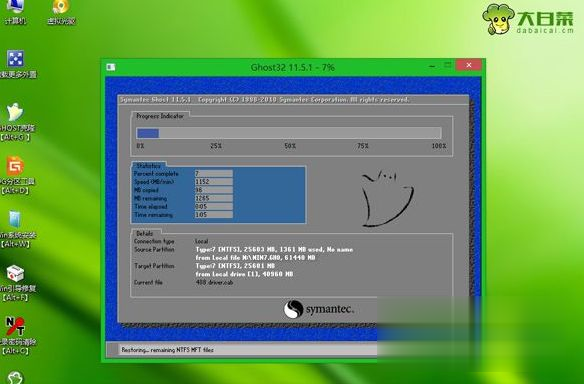Open the 虚拟光驱 desktop icon
This screenshot has width=584, height=384.
click(61, 11)
